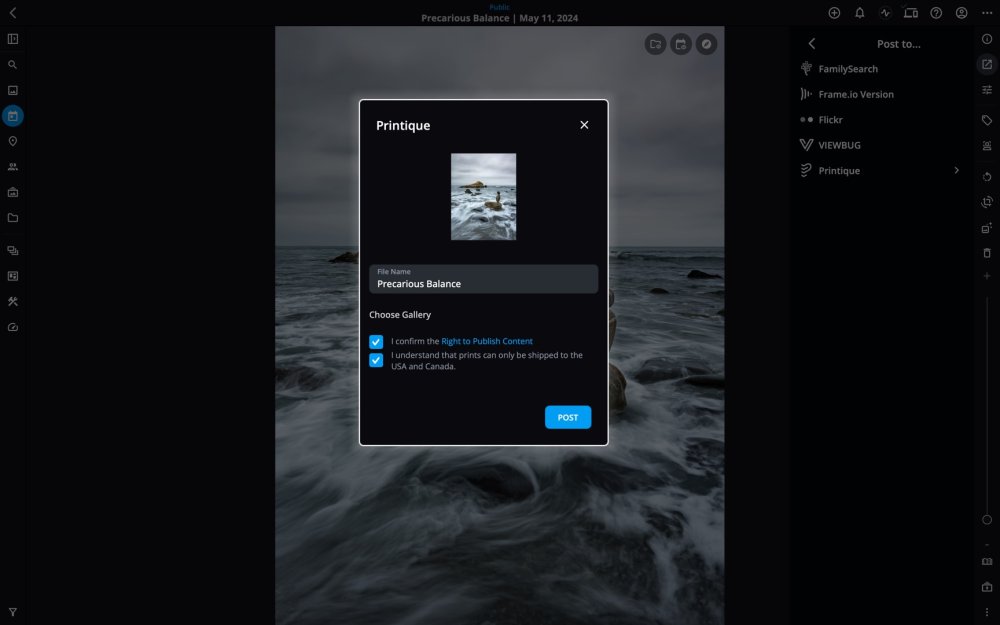
Task: Uncheck the Right to Publish Content checkbox
Action: [376, 342]
